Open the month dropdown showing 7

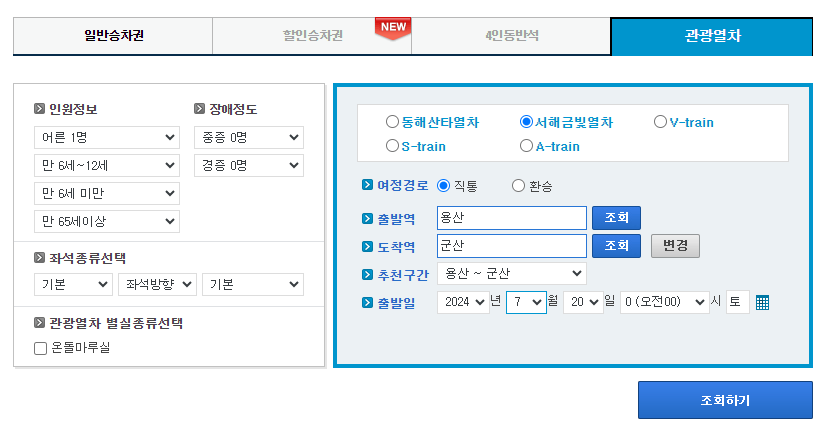[526, 302]
